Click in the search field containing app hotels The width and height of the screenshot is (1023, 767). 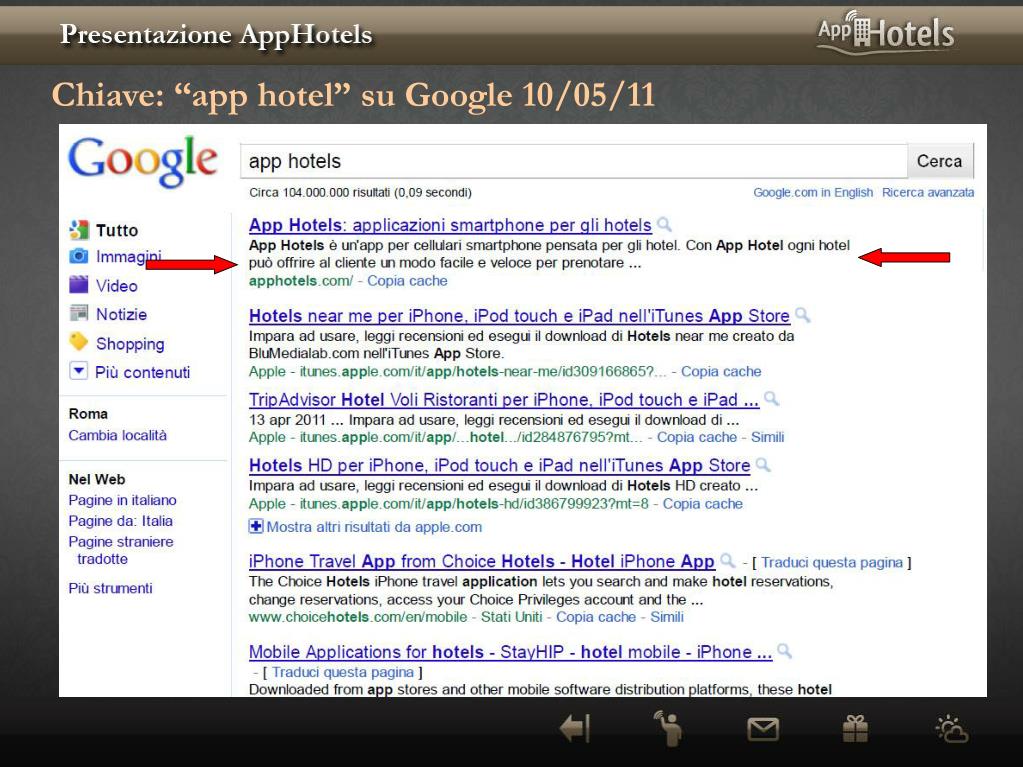[x=573, y=161]
